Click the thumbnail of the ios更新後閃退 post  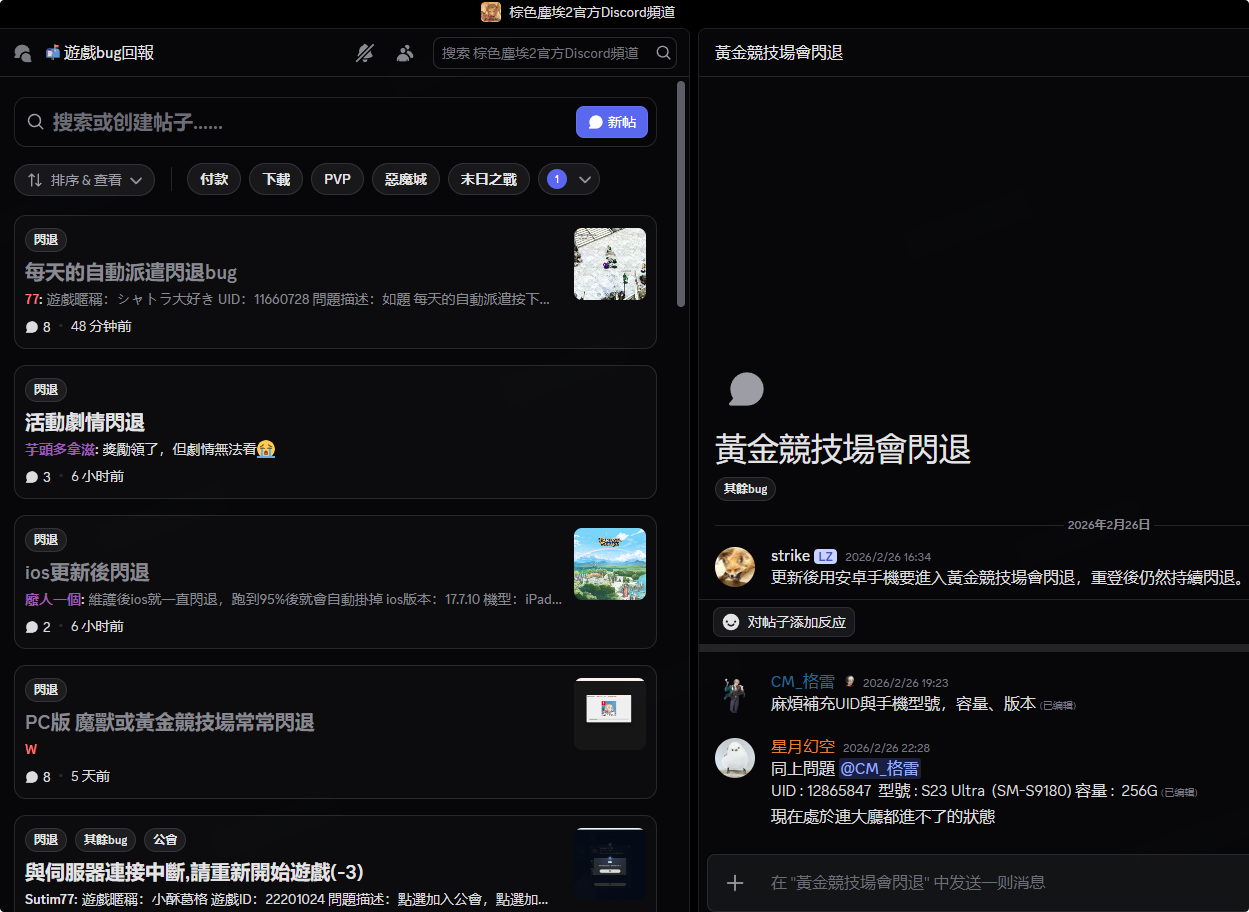point(610,564)
